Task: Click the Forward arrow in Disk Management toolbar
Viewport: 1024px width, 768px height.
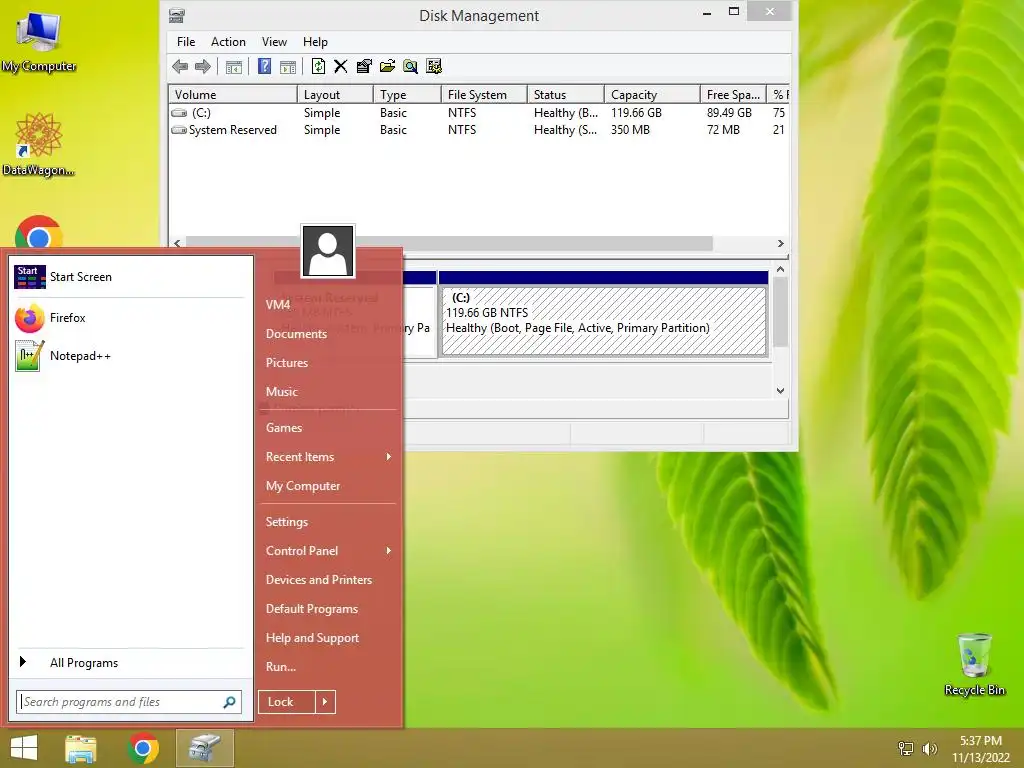Action: pyautogui.click(x=203, y=66)
